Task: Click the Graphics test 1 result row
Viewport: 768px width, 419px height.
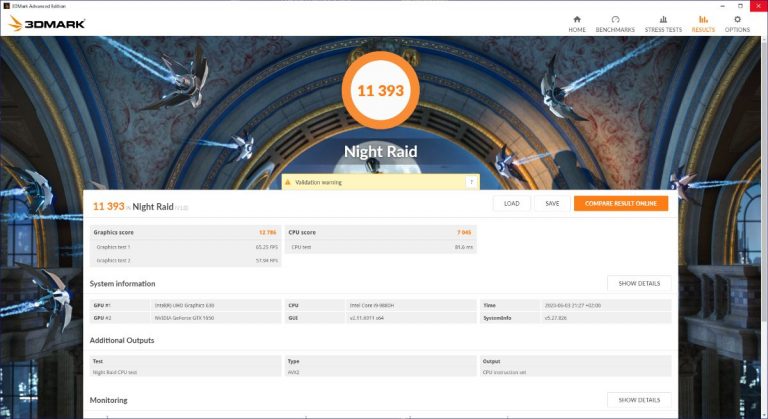Action: [184, 246]
